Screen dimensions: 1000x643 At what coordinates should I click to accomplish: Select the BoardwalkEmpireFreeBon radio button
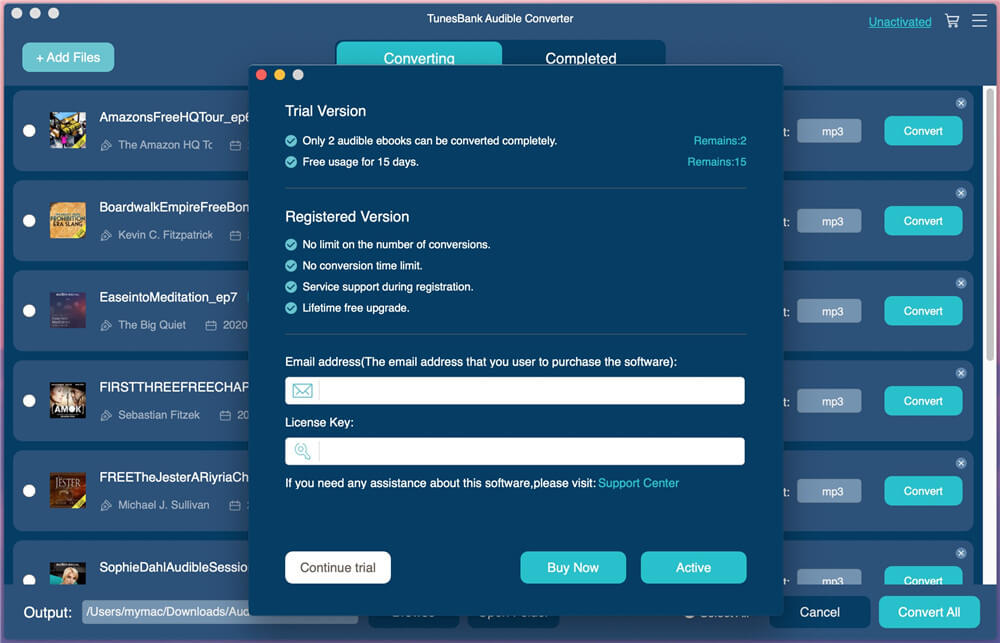29,220
